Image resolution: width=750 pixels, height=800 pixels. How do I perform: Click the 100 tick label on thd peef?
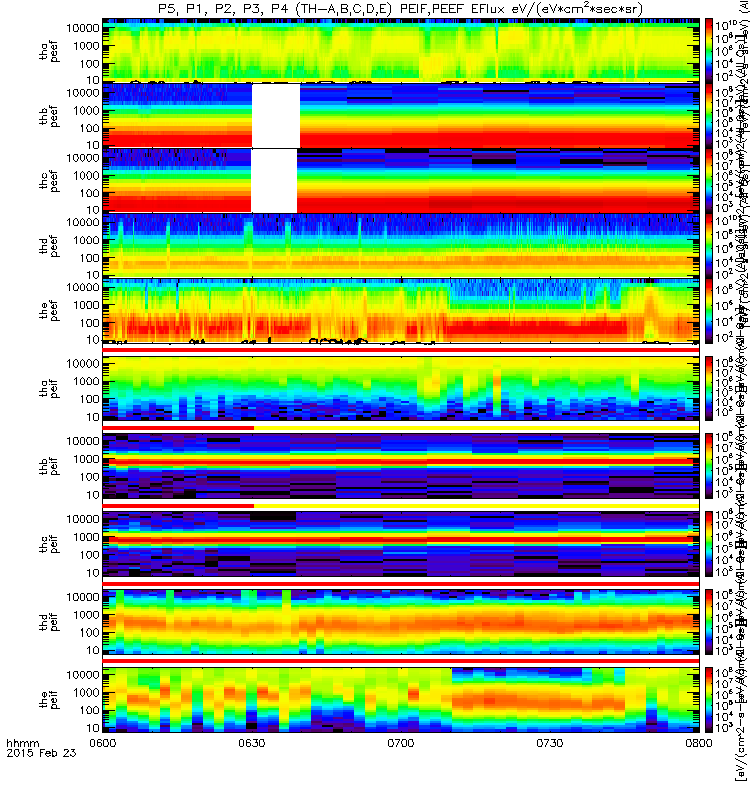(x=89, y=258)
